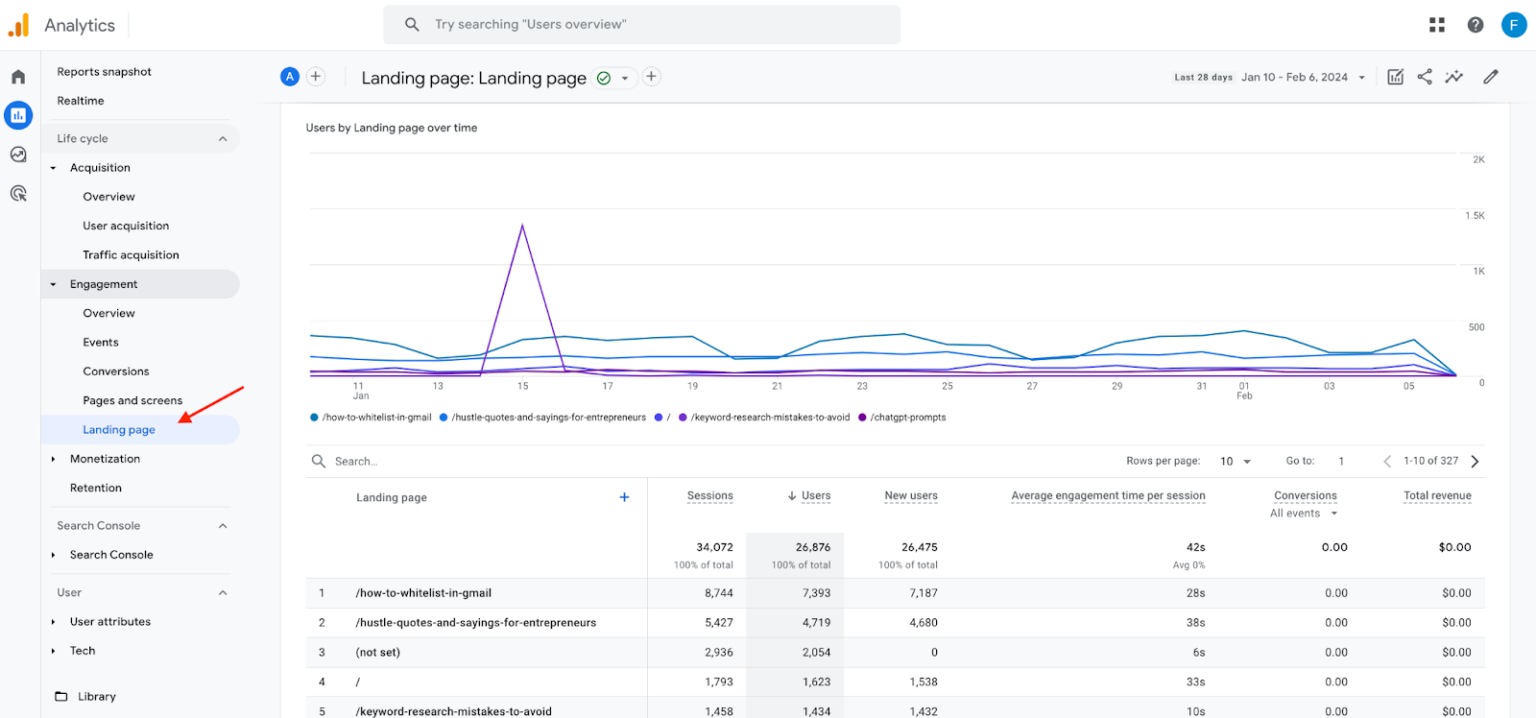1536x718 pixels.
Task: Collapse the Life cycle section
Action: pos(222,138)
